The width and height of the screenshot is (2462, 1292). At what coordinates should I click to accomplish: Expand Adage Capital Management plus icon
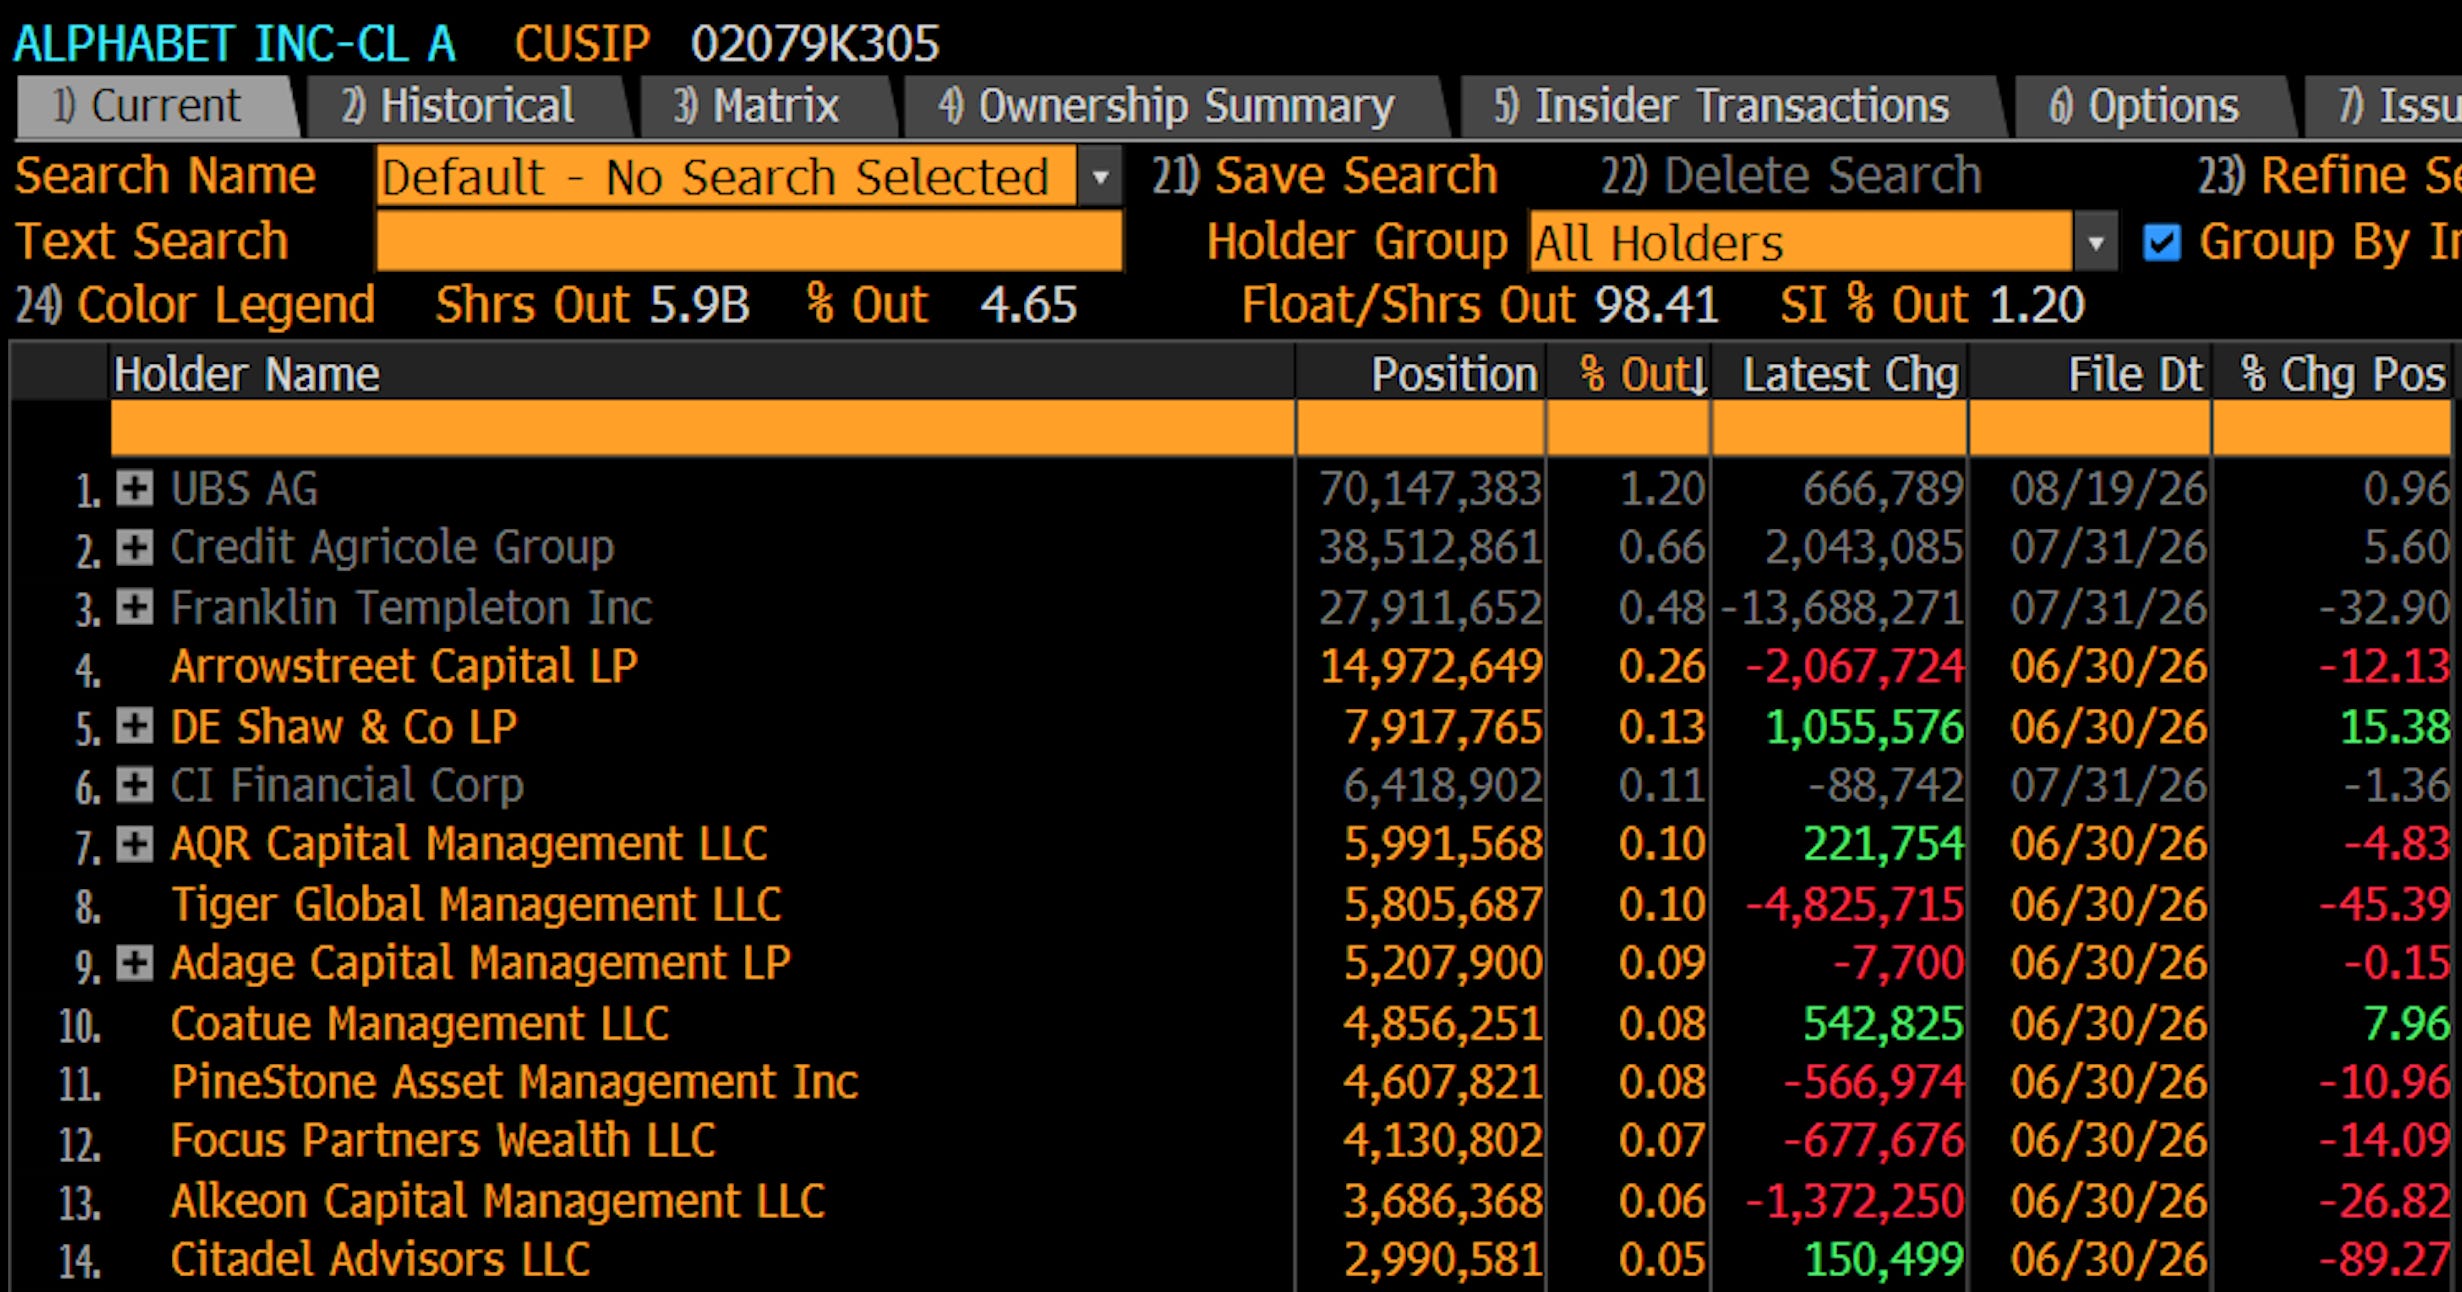[134, 963]
